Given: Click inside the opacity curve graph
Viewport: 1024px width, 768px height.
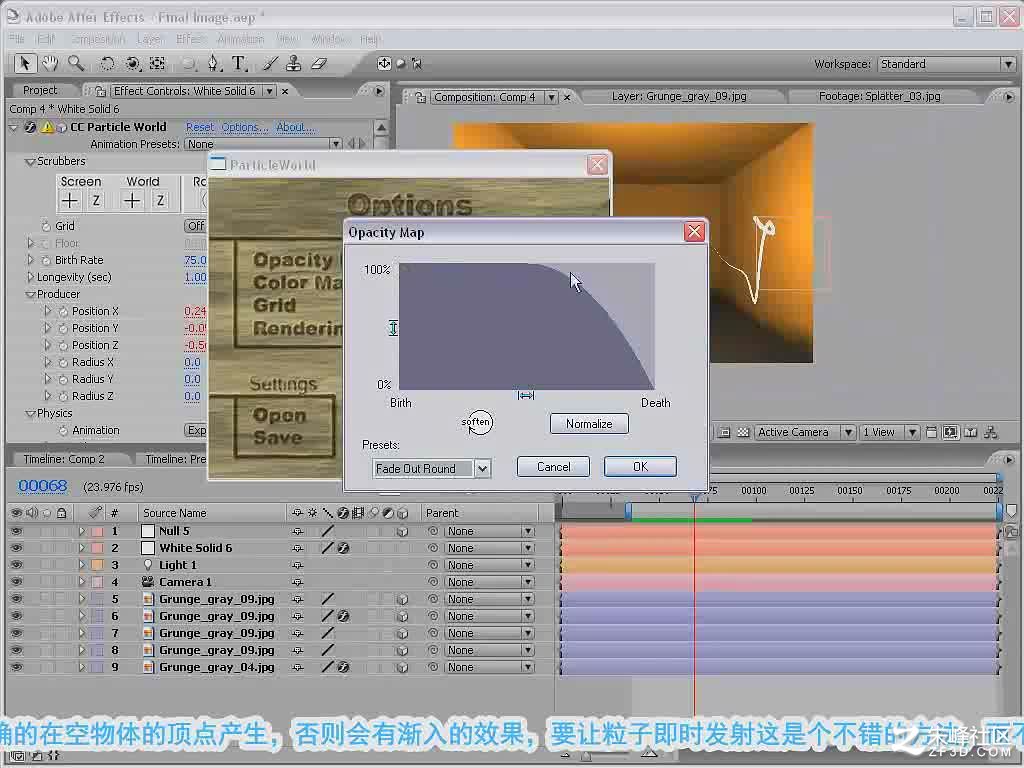Looking at the screenshot, I should 526,327.
